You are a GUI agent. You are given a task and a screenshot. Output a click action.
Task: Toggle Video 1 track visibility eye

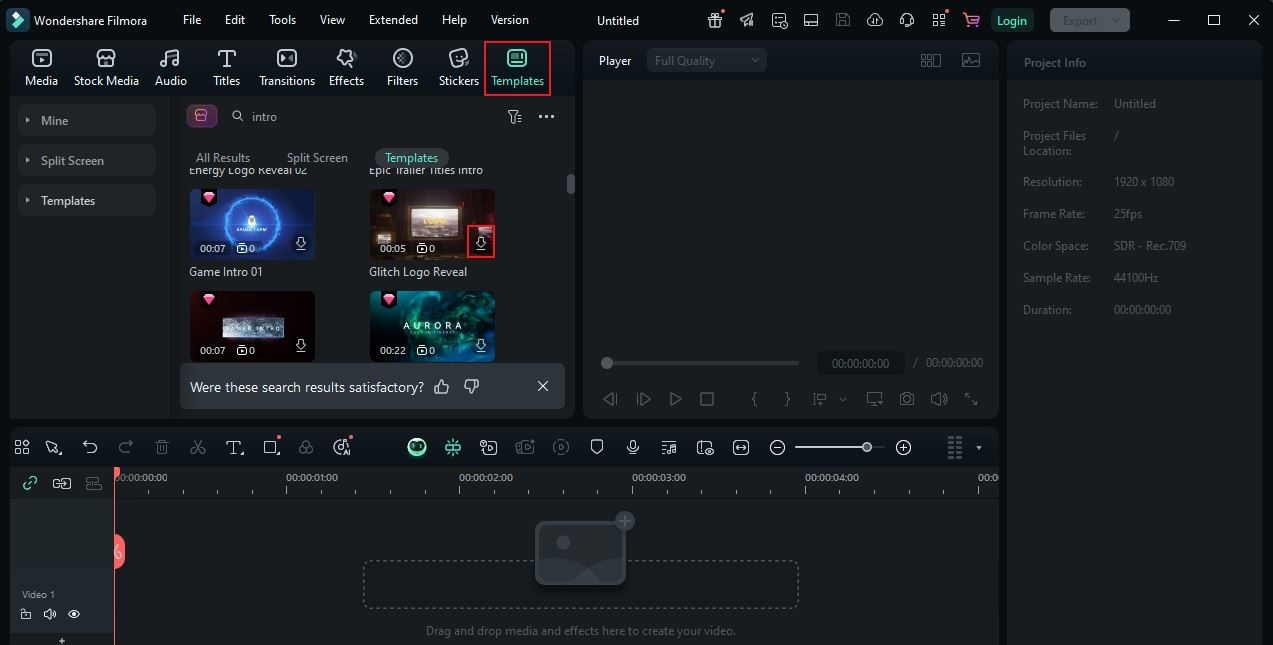point(74,614)
